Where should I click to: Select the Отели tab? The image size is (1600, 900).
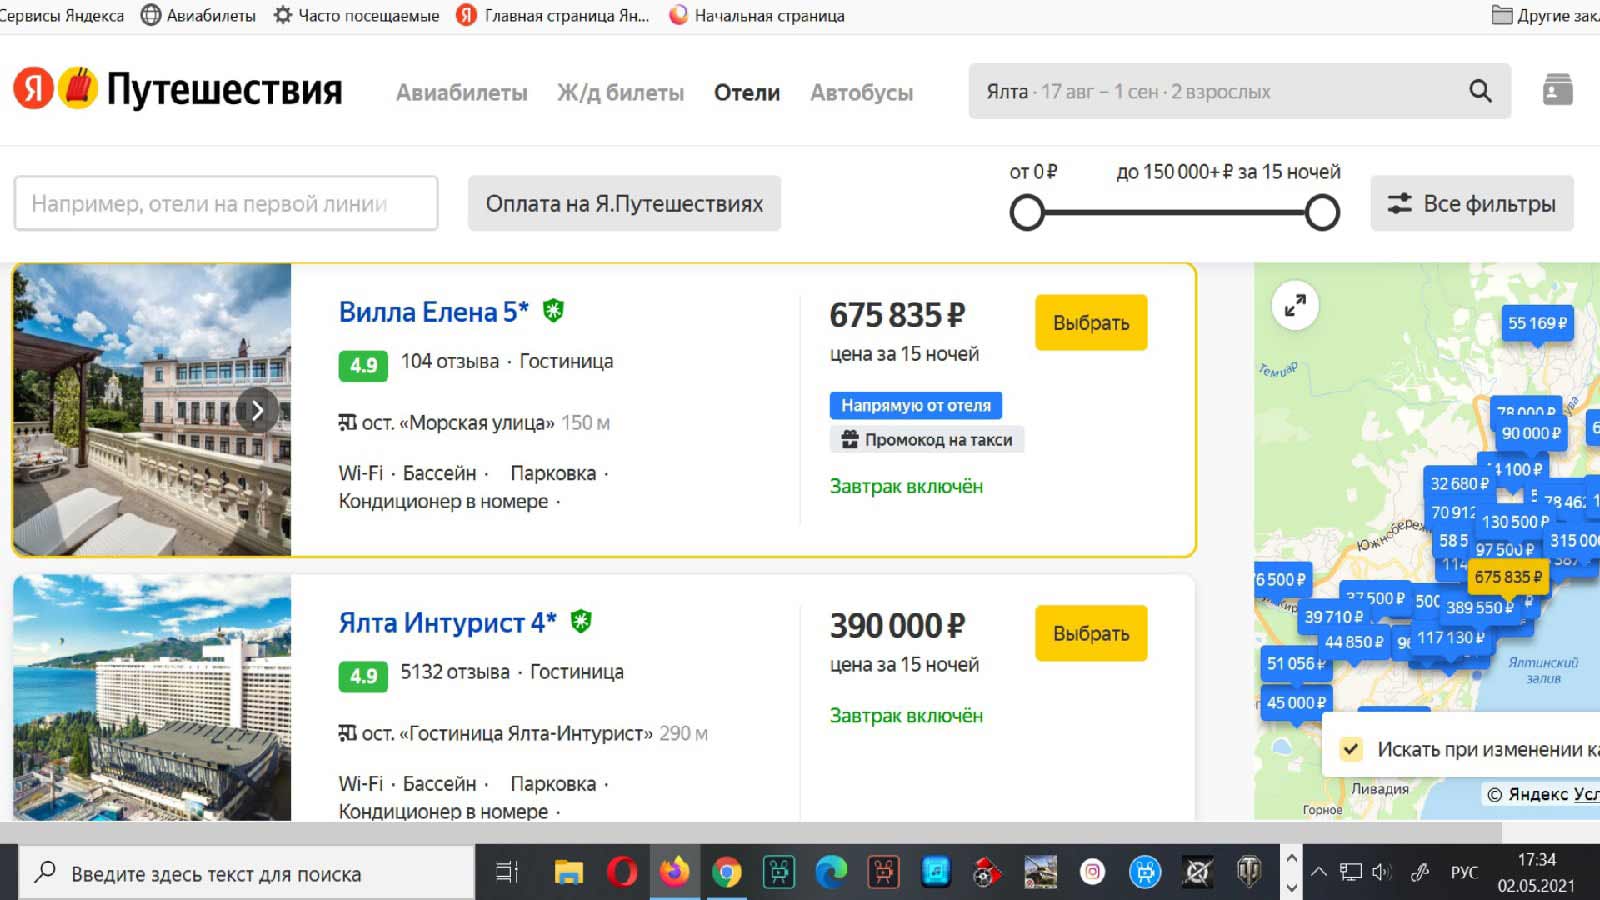747,93
